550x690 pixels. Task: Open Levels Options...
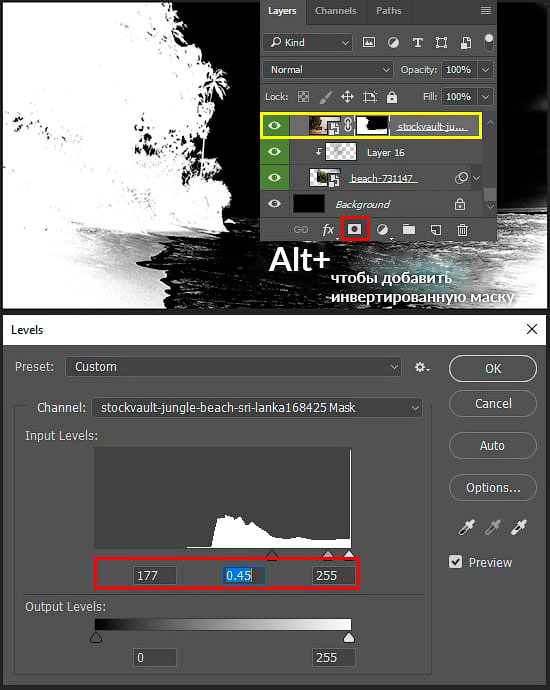(493, 488)
